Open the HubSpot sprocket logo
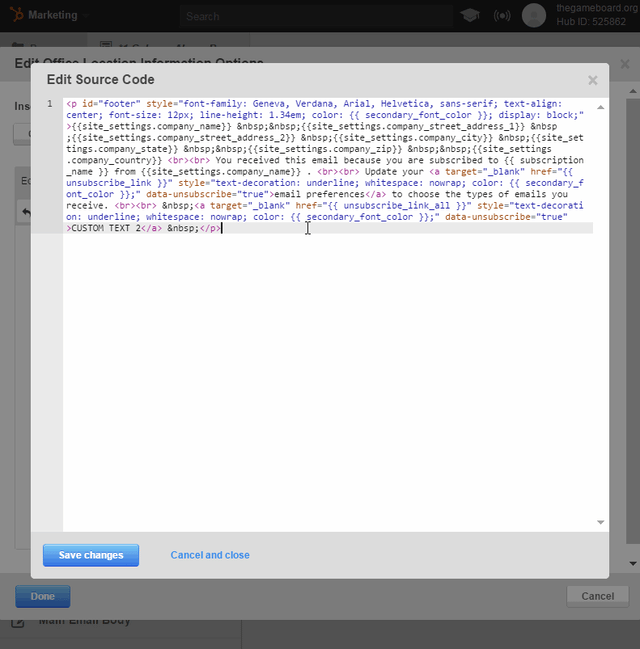This screenshot has height=649, width=640. click(17, 15)
